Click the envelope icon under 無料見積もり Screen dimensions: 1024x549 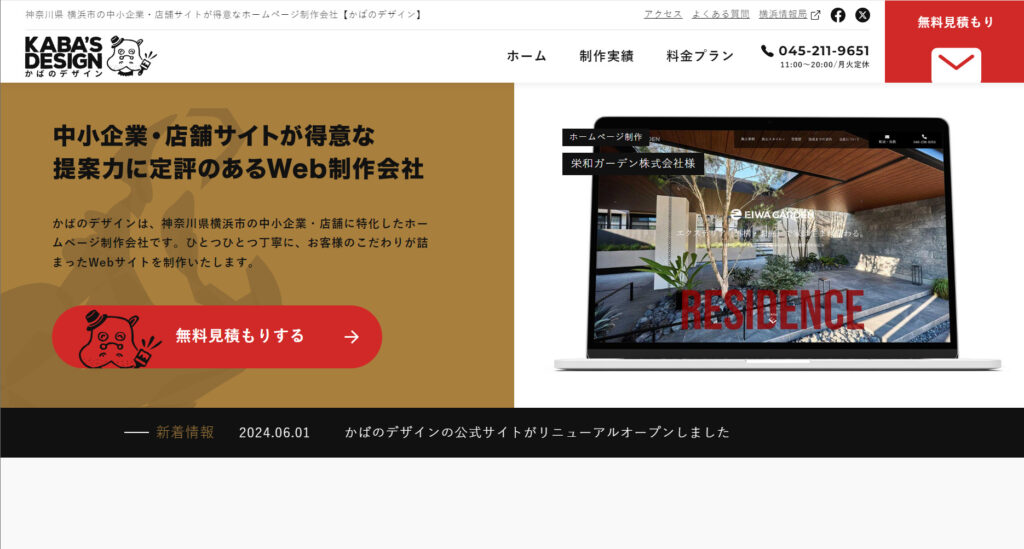point(956,65)
